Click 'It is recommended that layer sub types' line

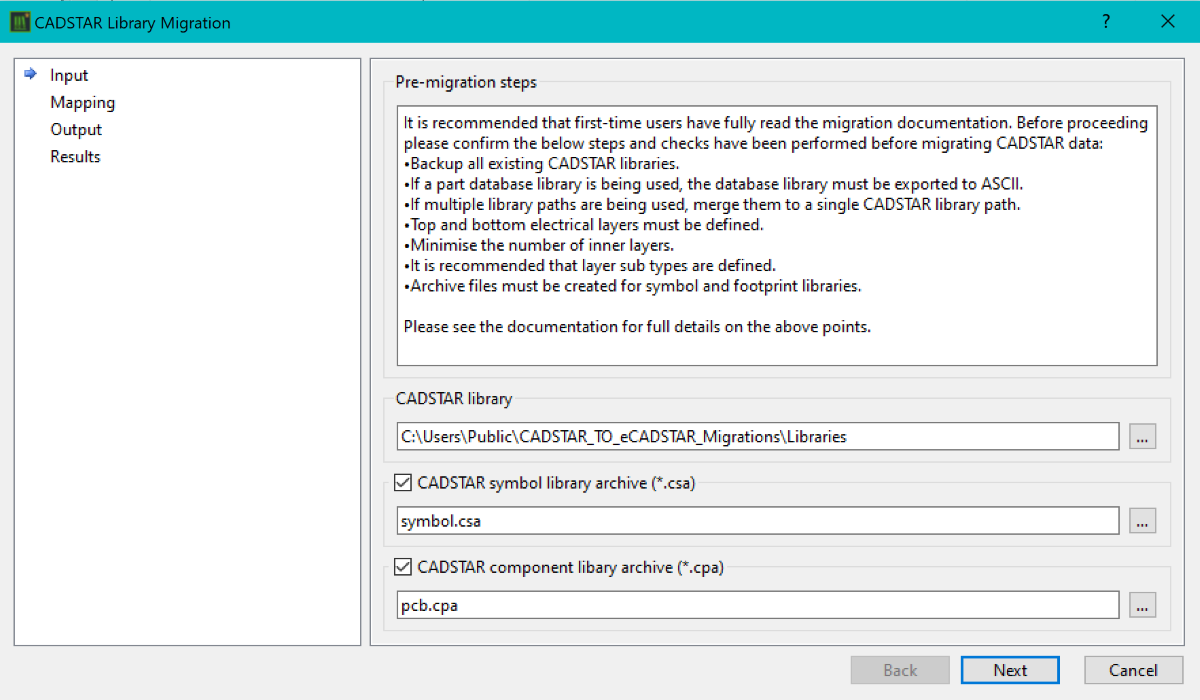click(x=590, y=265)
